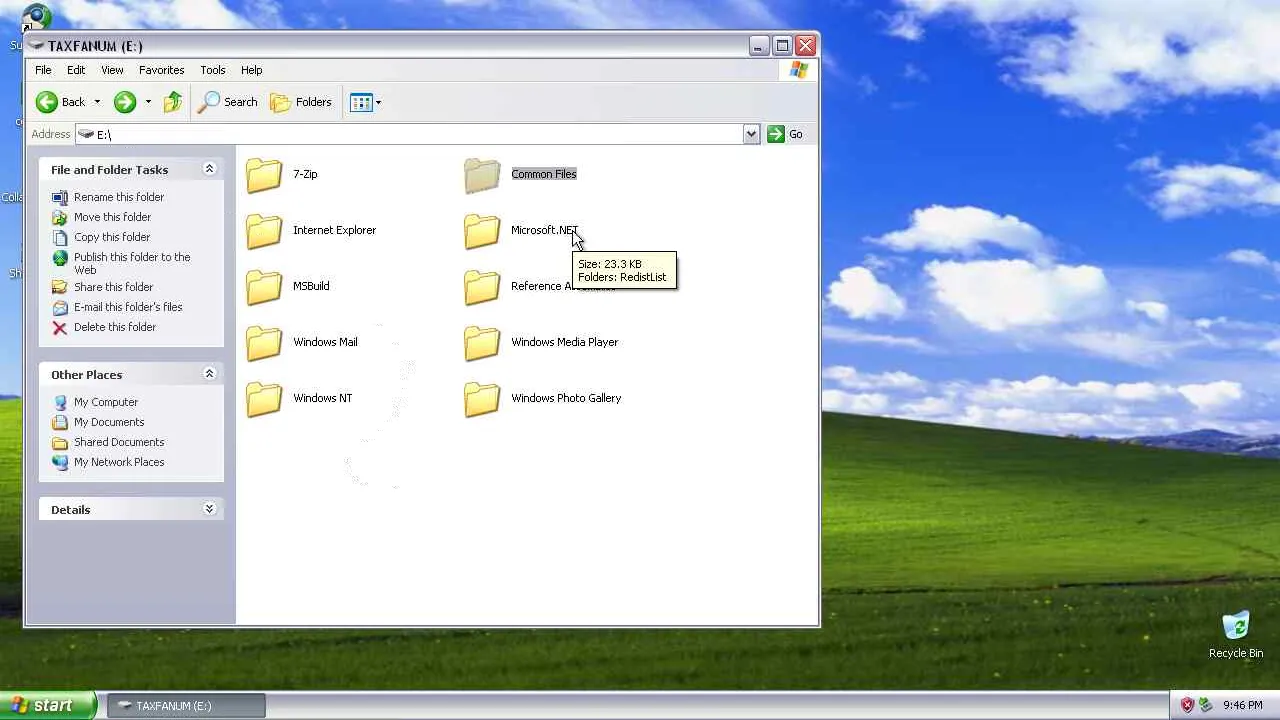1280x720 pixels.
Task: Open the Views dropdown arrow
Action: 378,102
